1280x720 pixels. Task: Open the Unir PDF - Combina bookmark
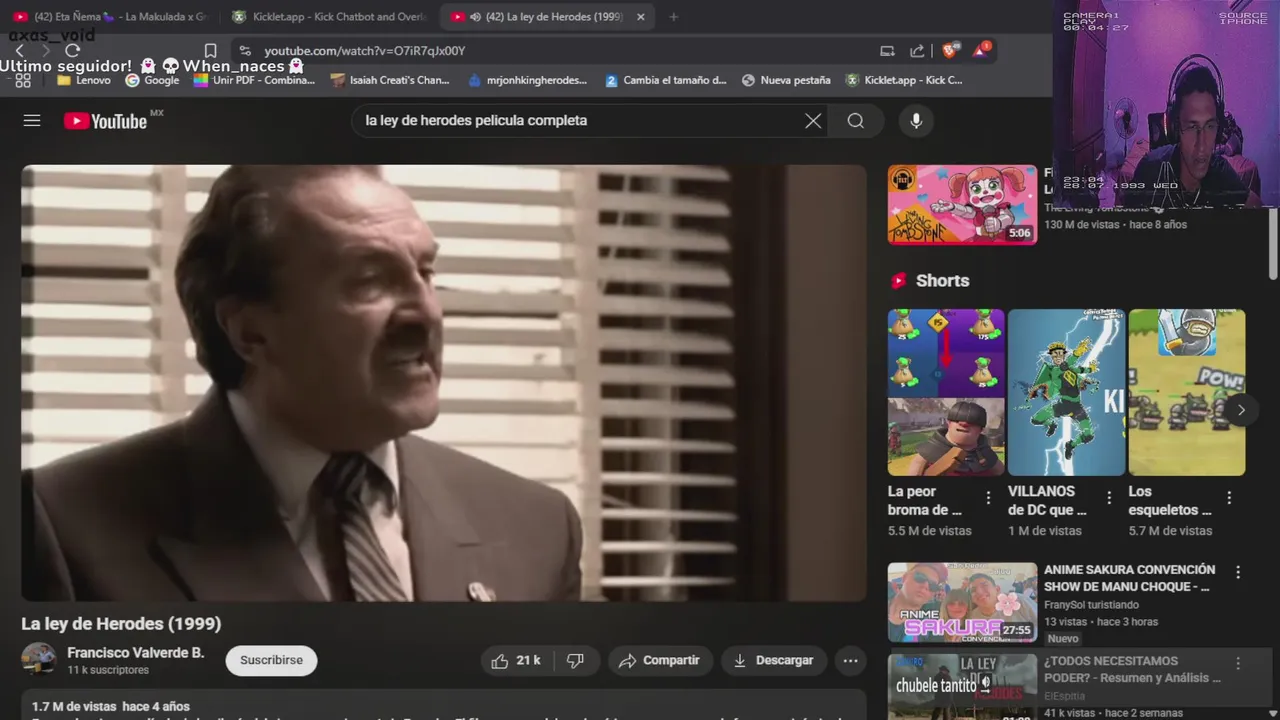click(x=254, y=80)
